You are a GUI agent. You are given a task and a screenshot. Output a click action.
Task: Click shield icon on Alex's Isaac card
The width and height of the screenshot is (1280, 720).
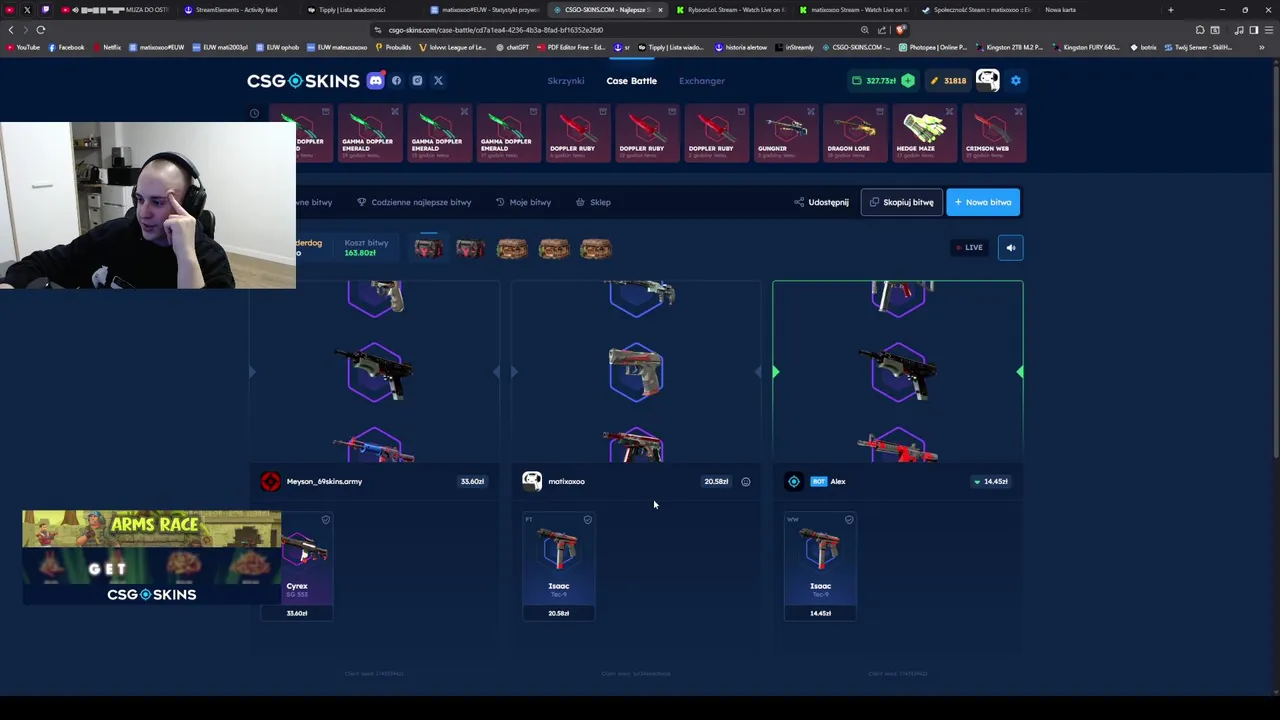tap(849, 520)
